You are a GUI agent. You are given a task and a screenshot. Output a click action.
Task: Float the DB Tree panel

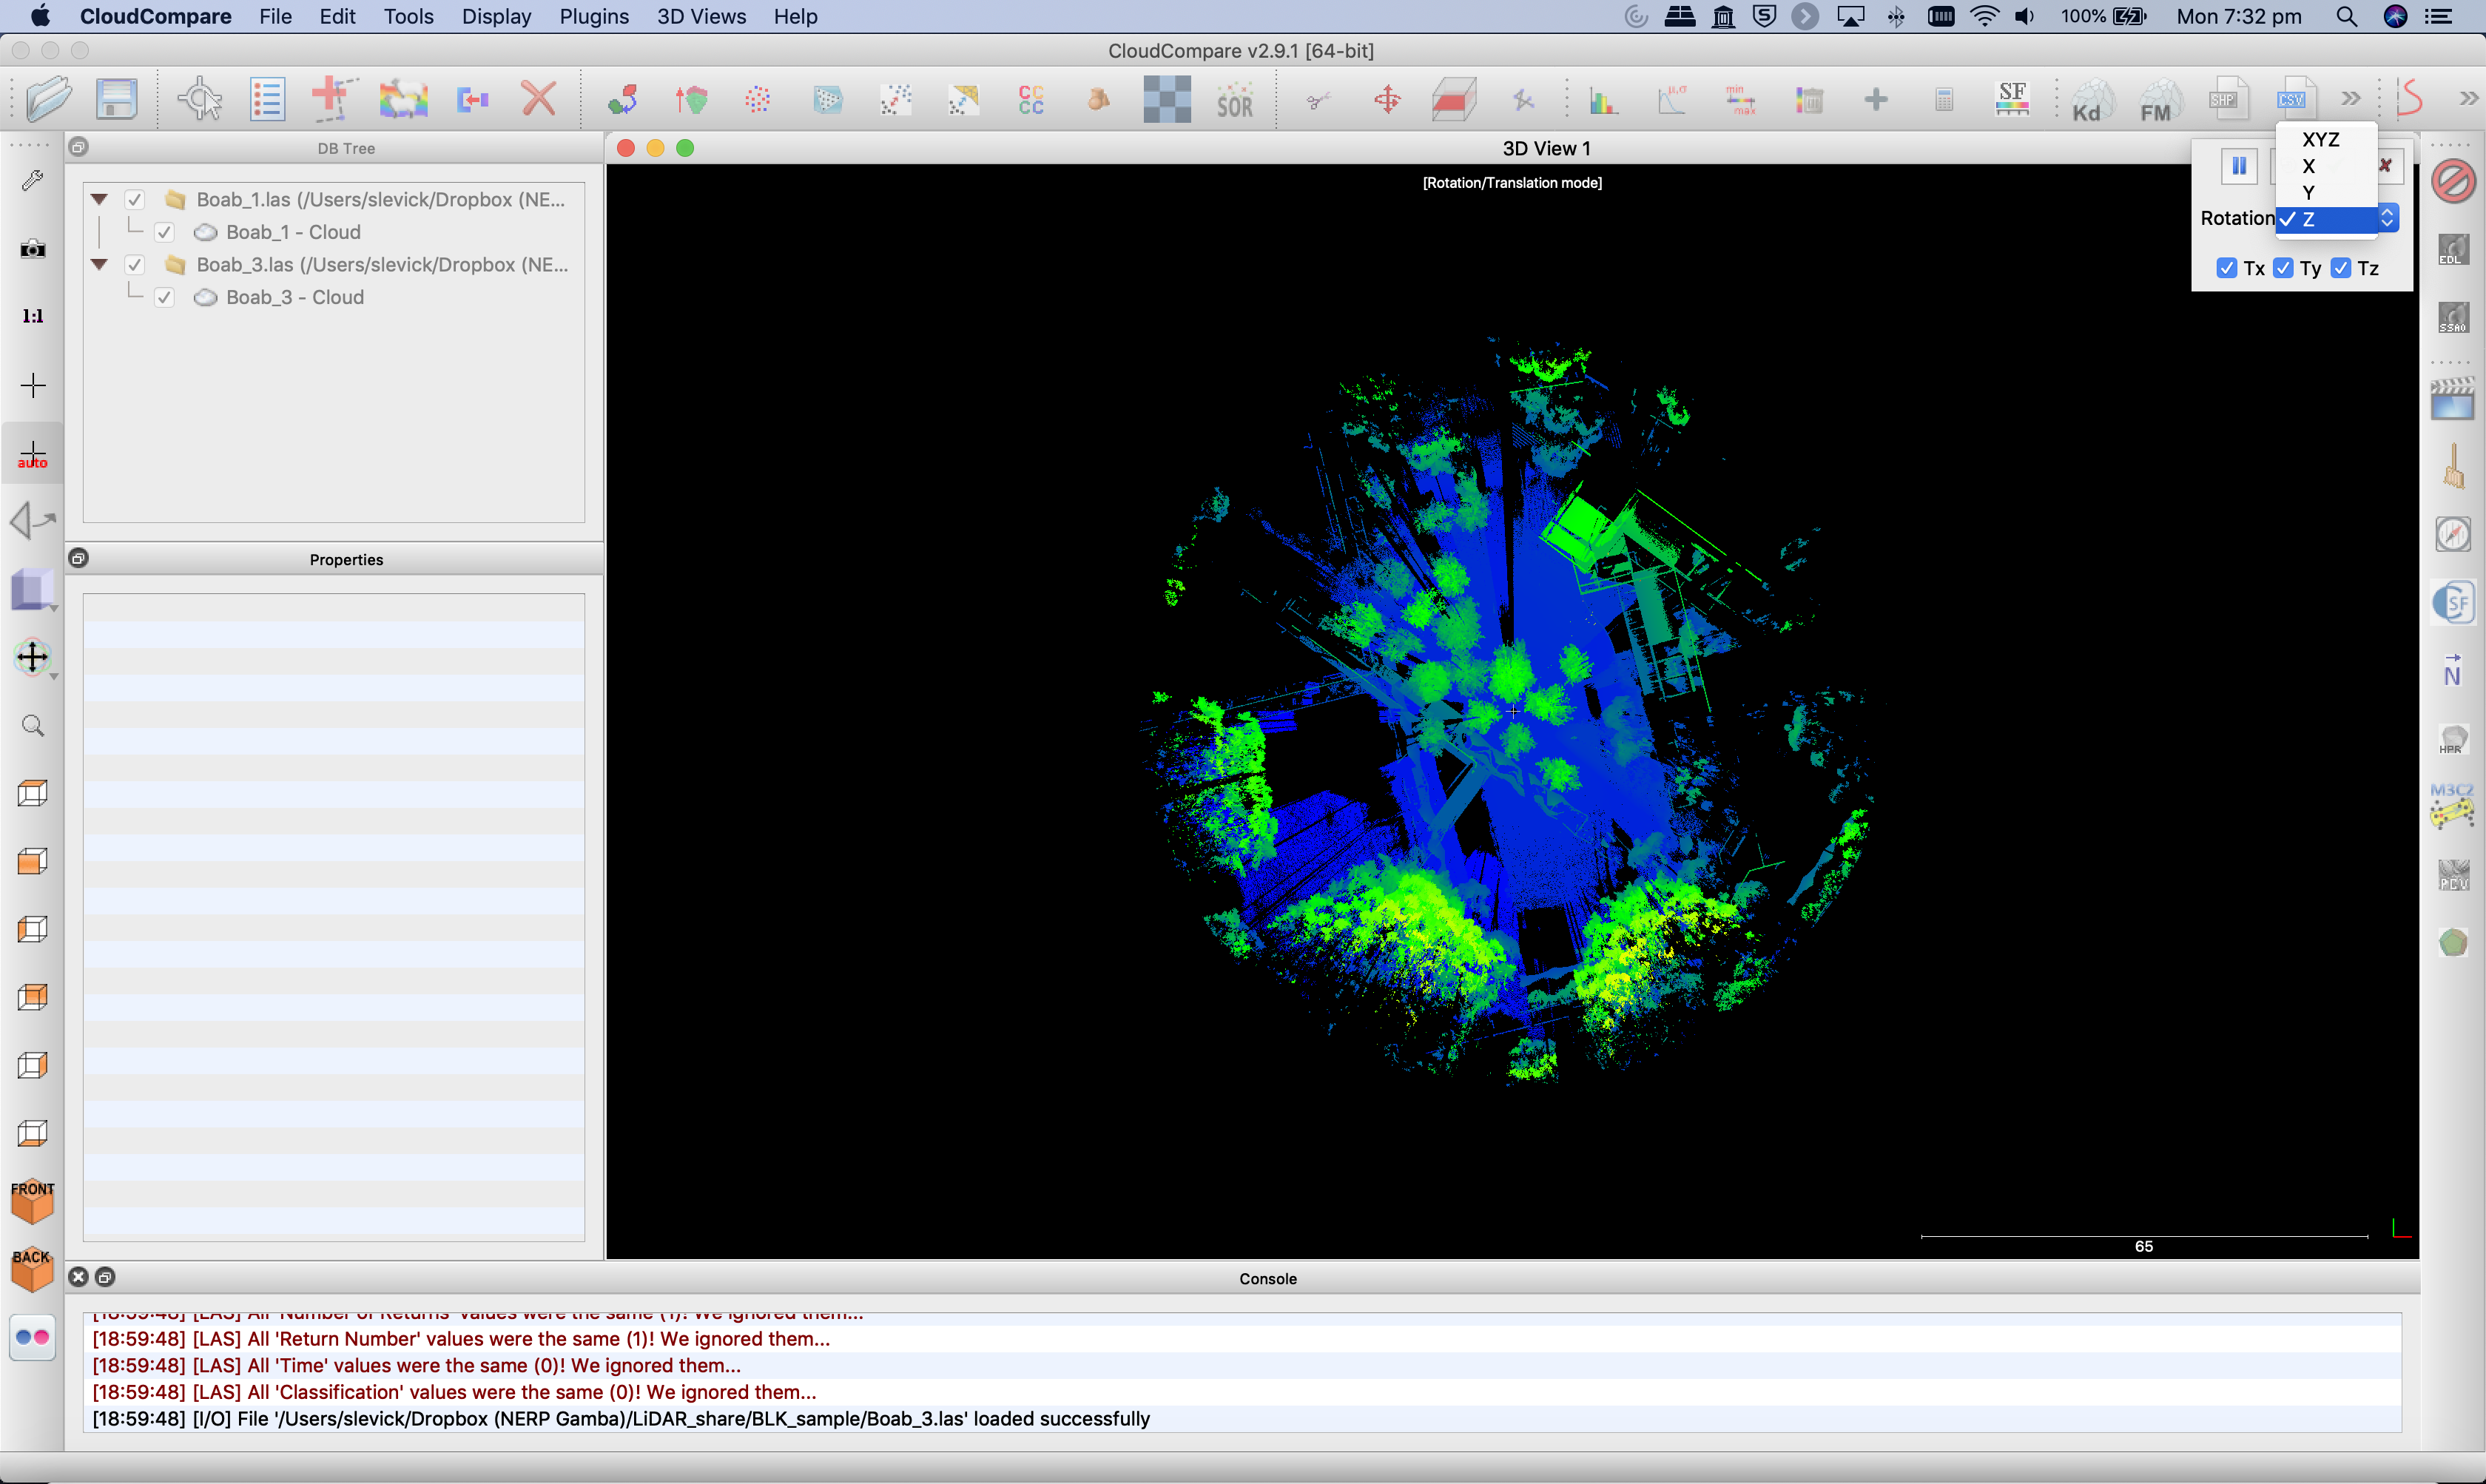tap(78, 147)
